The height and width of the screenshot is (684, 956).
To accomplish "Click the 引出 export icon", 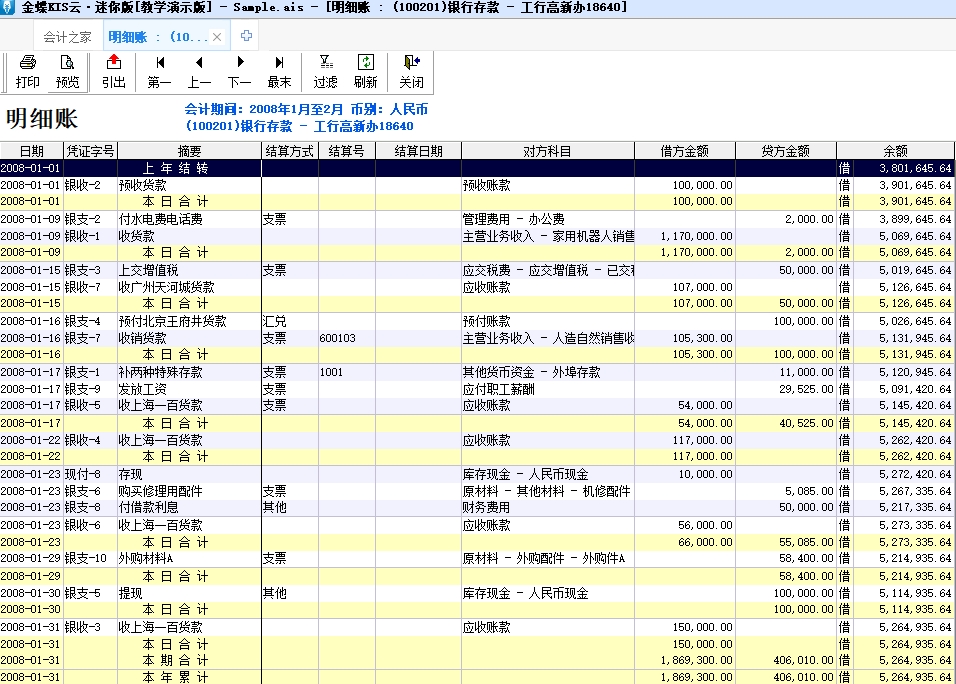I will [113, 71].
